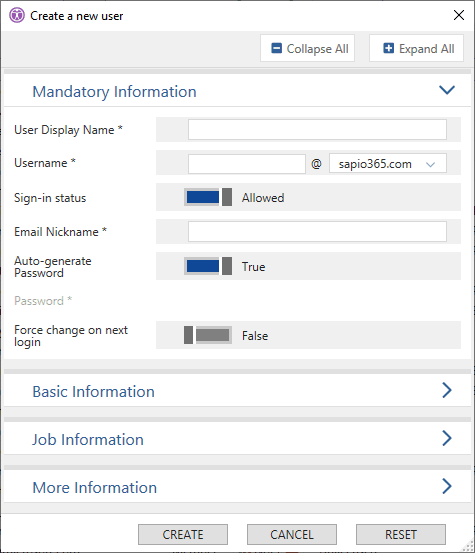Open the Job Information section header
Image resolution: width=475 pixels, height=553 pixels.
click(x=237, y=438)
